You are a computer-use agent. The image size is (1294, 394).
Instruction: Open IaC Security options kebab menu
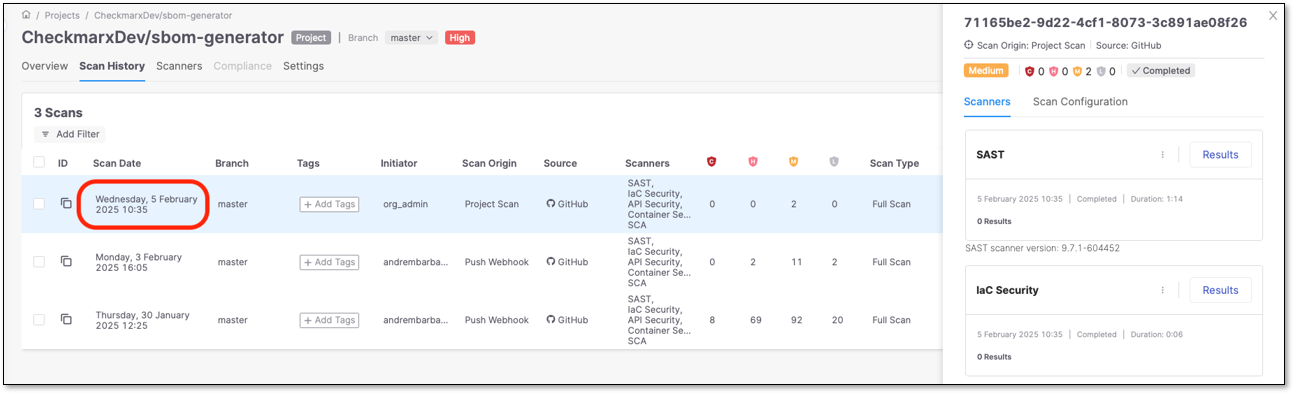pyautogui.click(x=1162, y=290)
